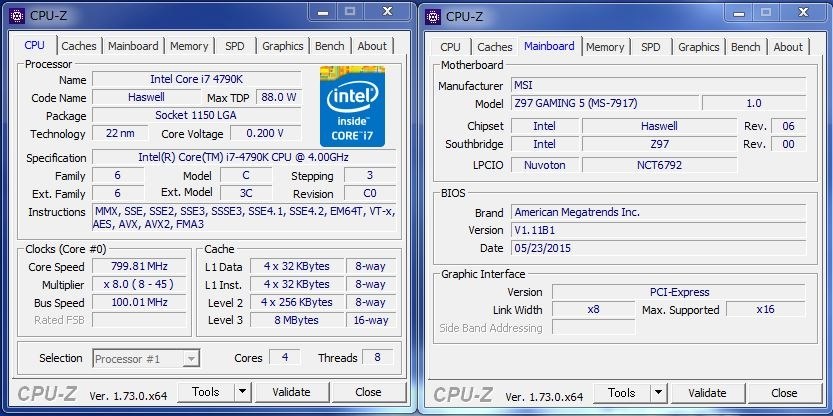
Task: Click the Revision value C0
Action: (x=370, y=193)
